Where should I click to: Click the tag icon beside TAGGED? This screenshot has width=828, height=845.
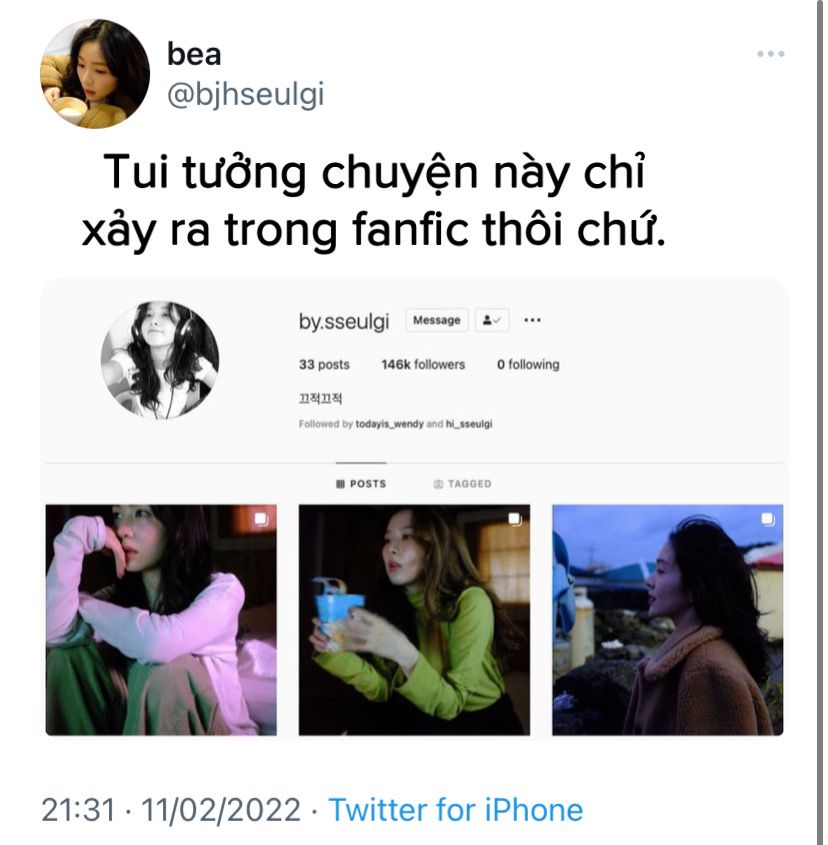click(x=438, y=484)
